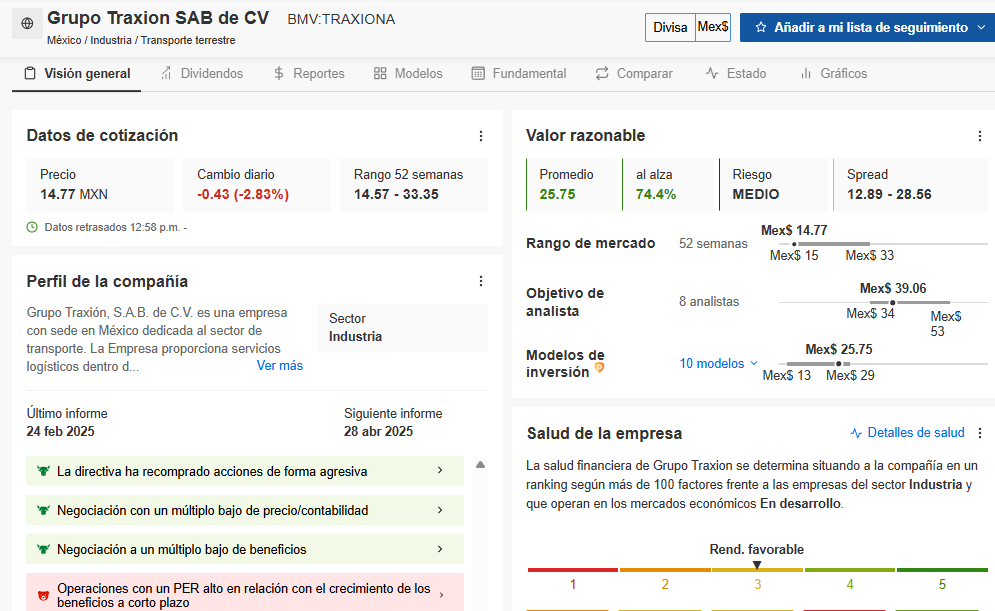The width and height of the screenshot is (995, 611).
Task: Switch to the Comparar tab
Action: pos(634,74)
